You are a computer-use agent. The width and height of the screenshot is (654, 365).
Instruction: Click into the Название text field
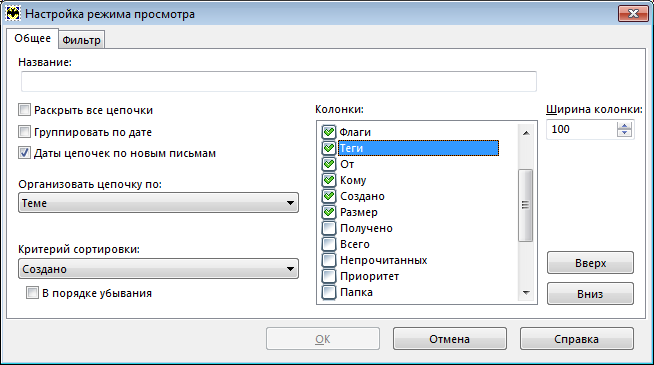tap(279, 81)
